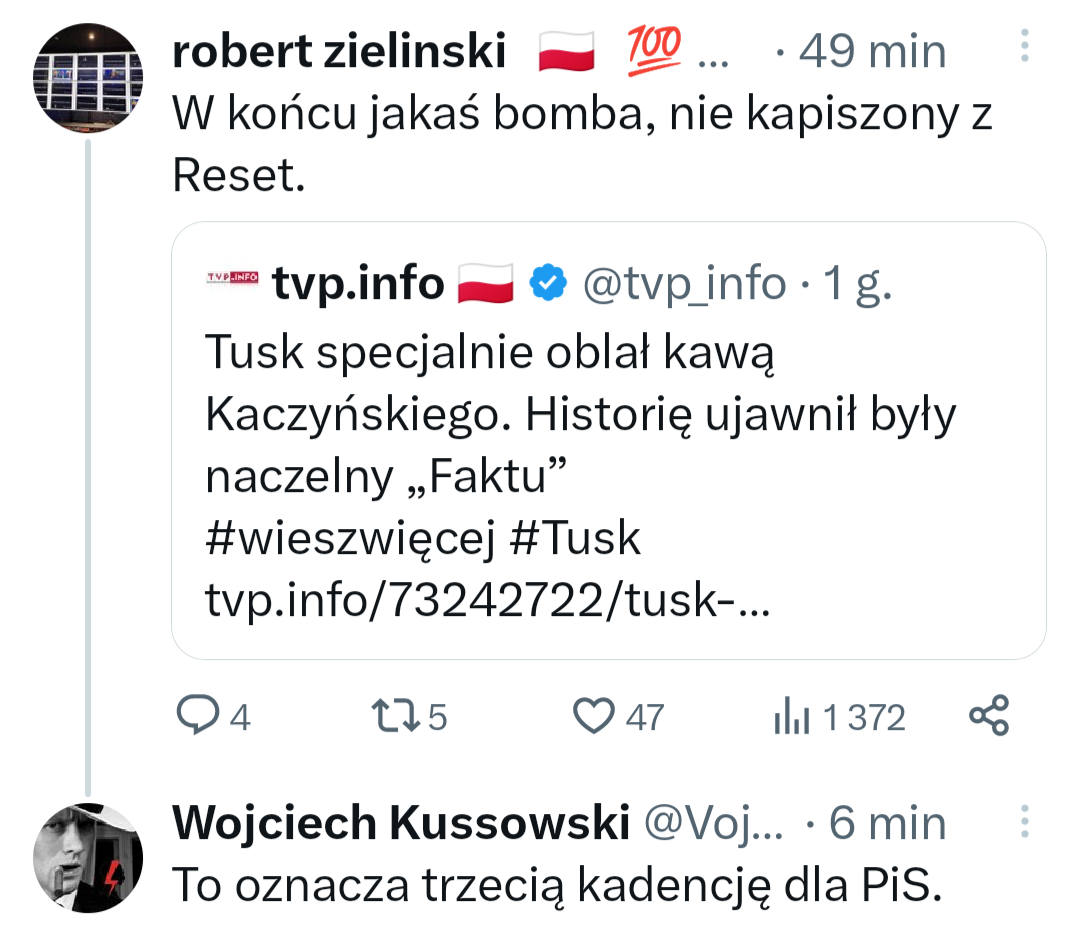Tap the share icon under the tweet
The image size is (1080, 931).
point(990,716)
